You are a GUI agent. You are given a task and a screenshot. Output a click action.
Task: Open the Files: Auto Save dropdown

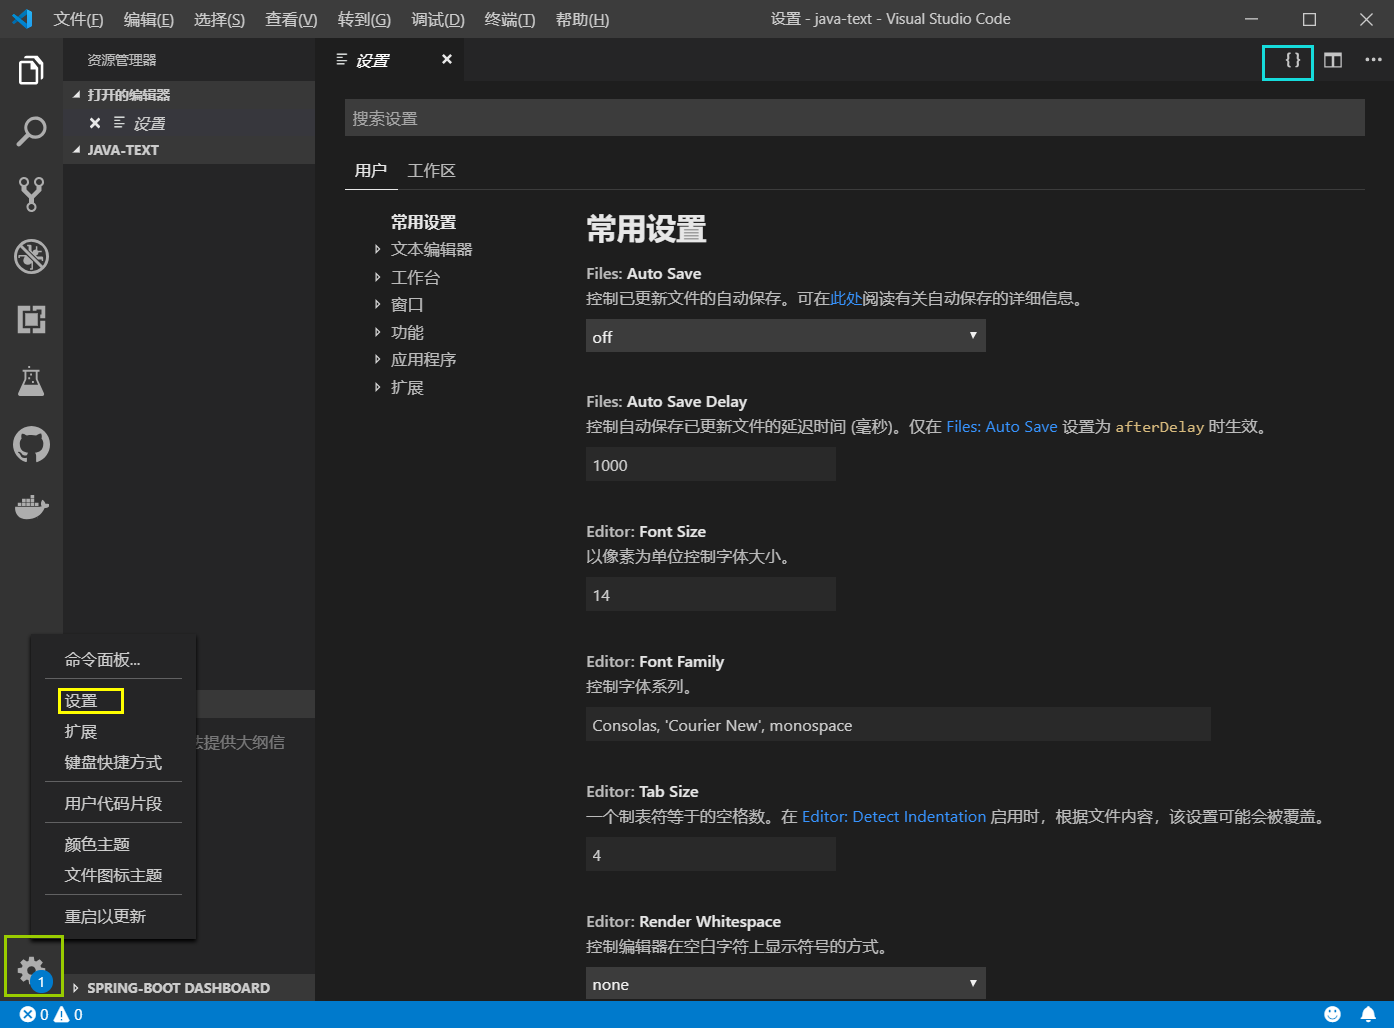786,336
